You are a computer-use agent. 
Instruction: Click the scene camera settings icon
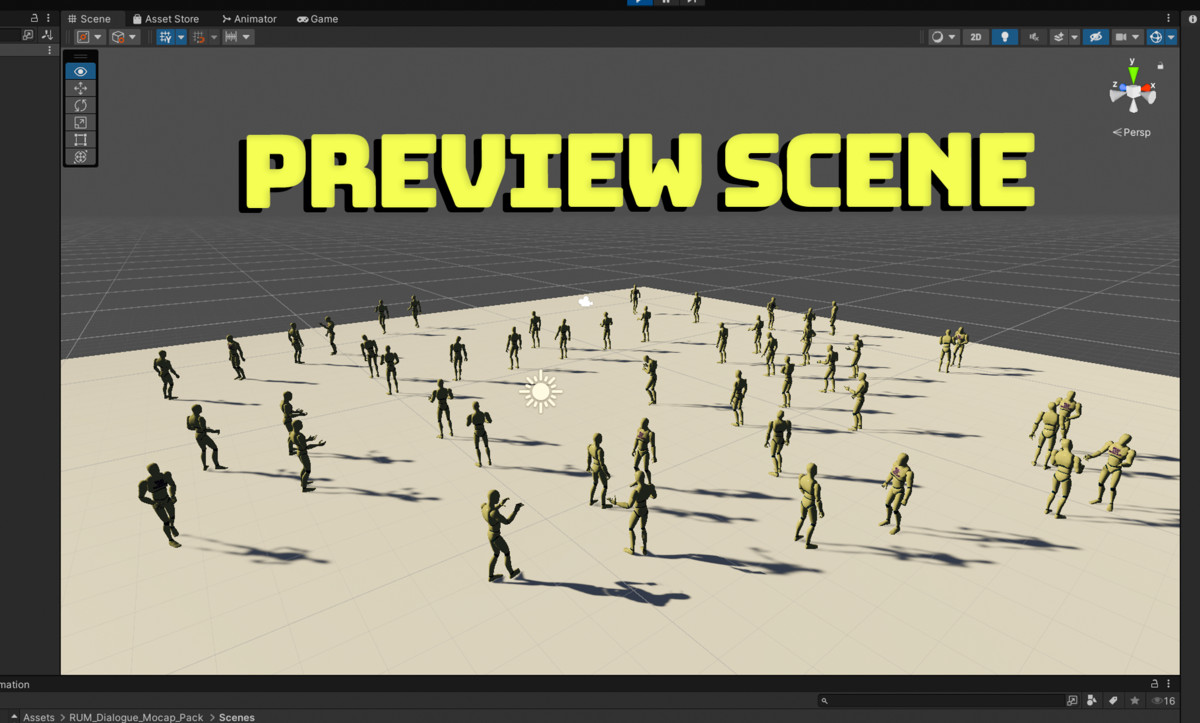click(x=1121, y=37)
